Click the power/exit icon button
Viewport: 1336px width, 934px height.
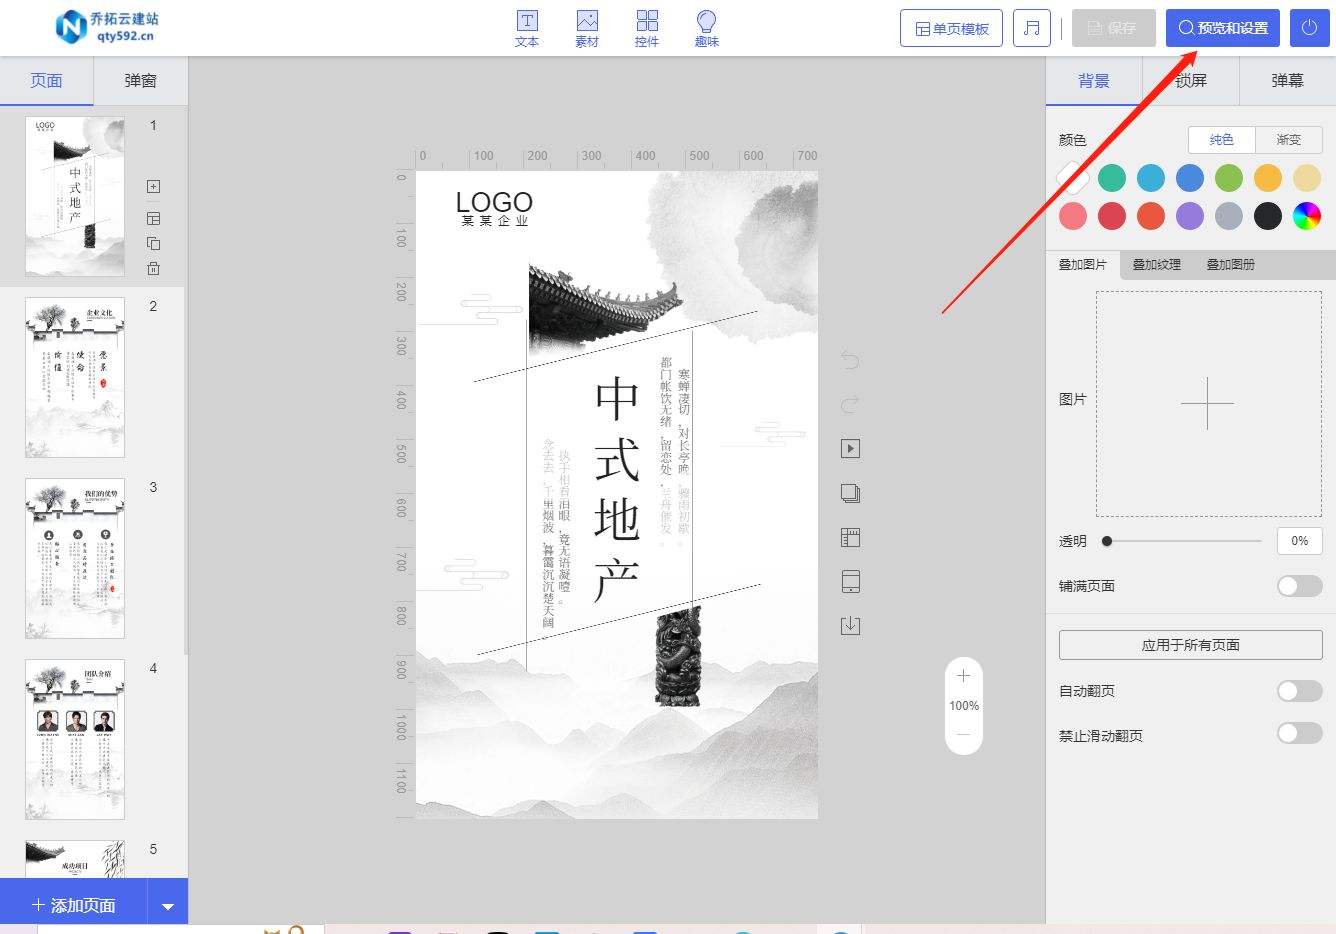tap(1309, 28)
